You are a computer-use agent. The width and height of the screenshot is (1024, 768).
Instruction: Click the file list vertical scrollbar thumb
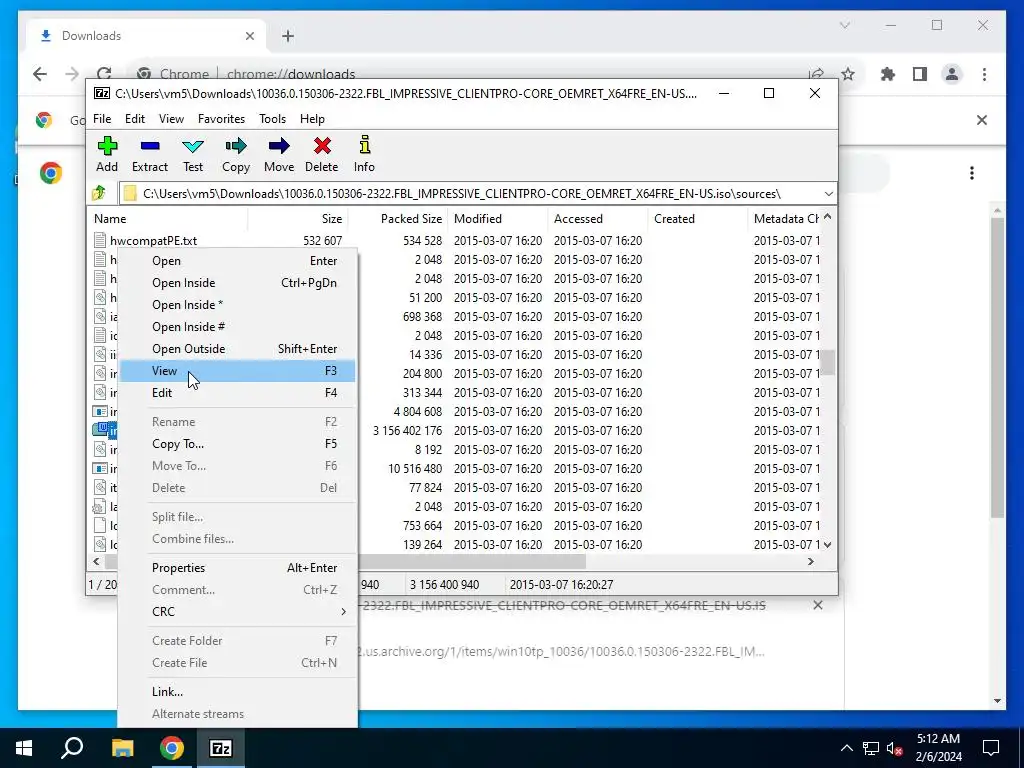pyautogui.click(x=827, y=362)
